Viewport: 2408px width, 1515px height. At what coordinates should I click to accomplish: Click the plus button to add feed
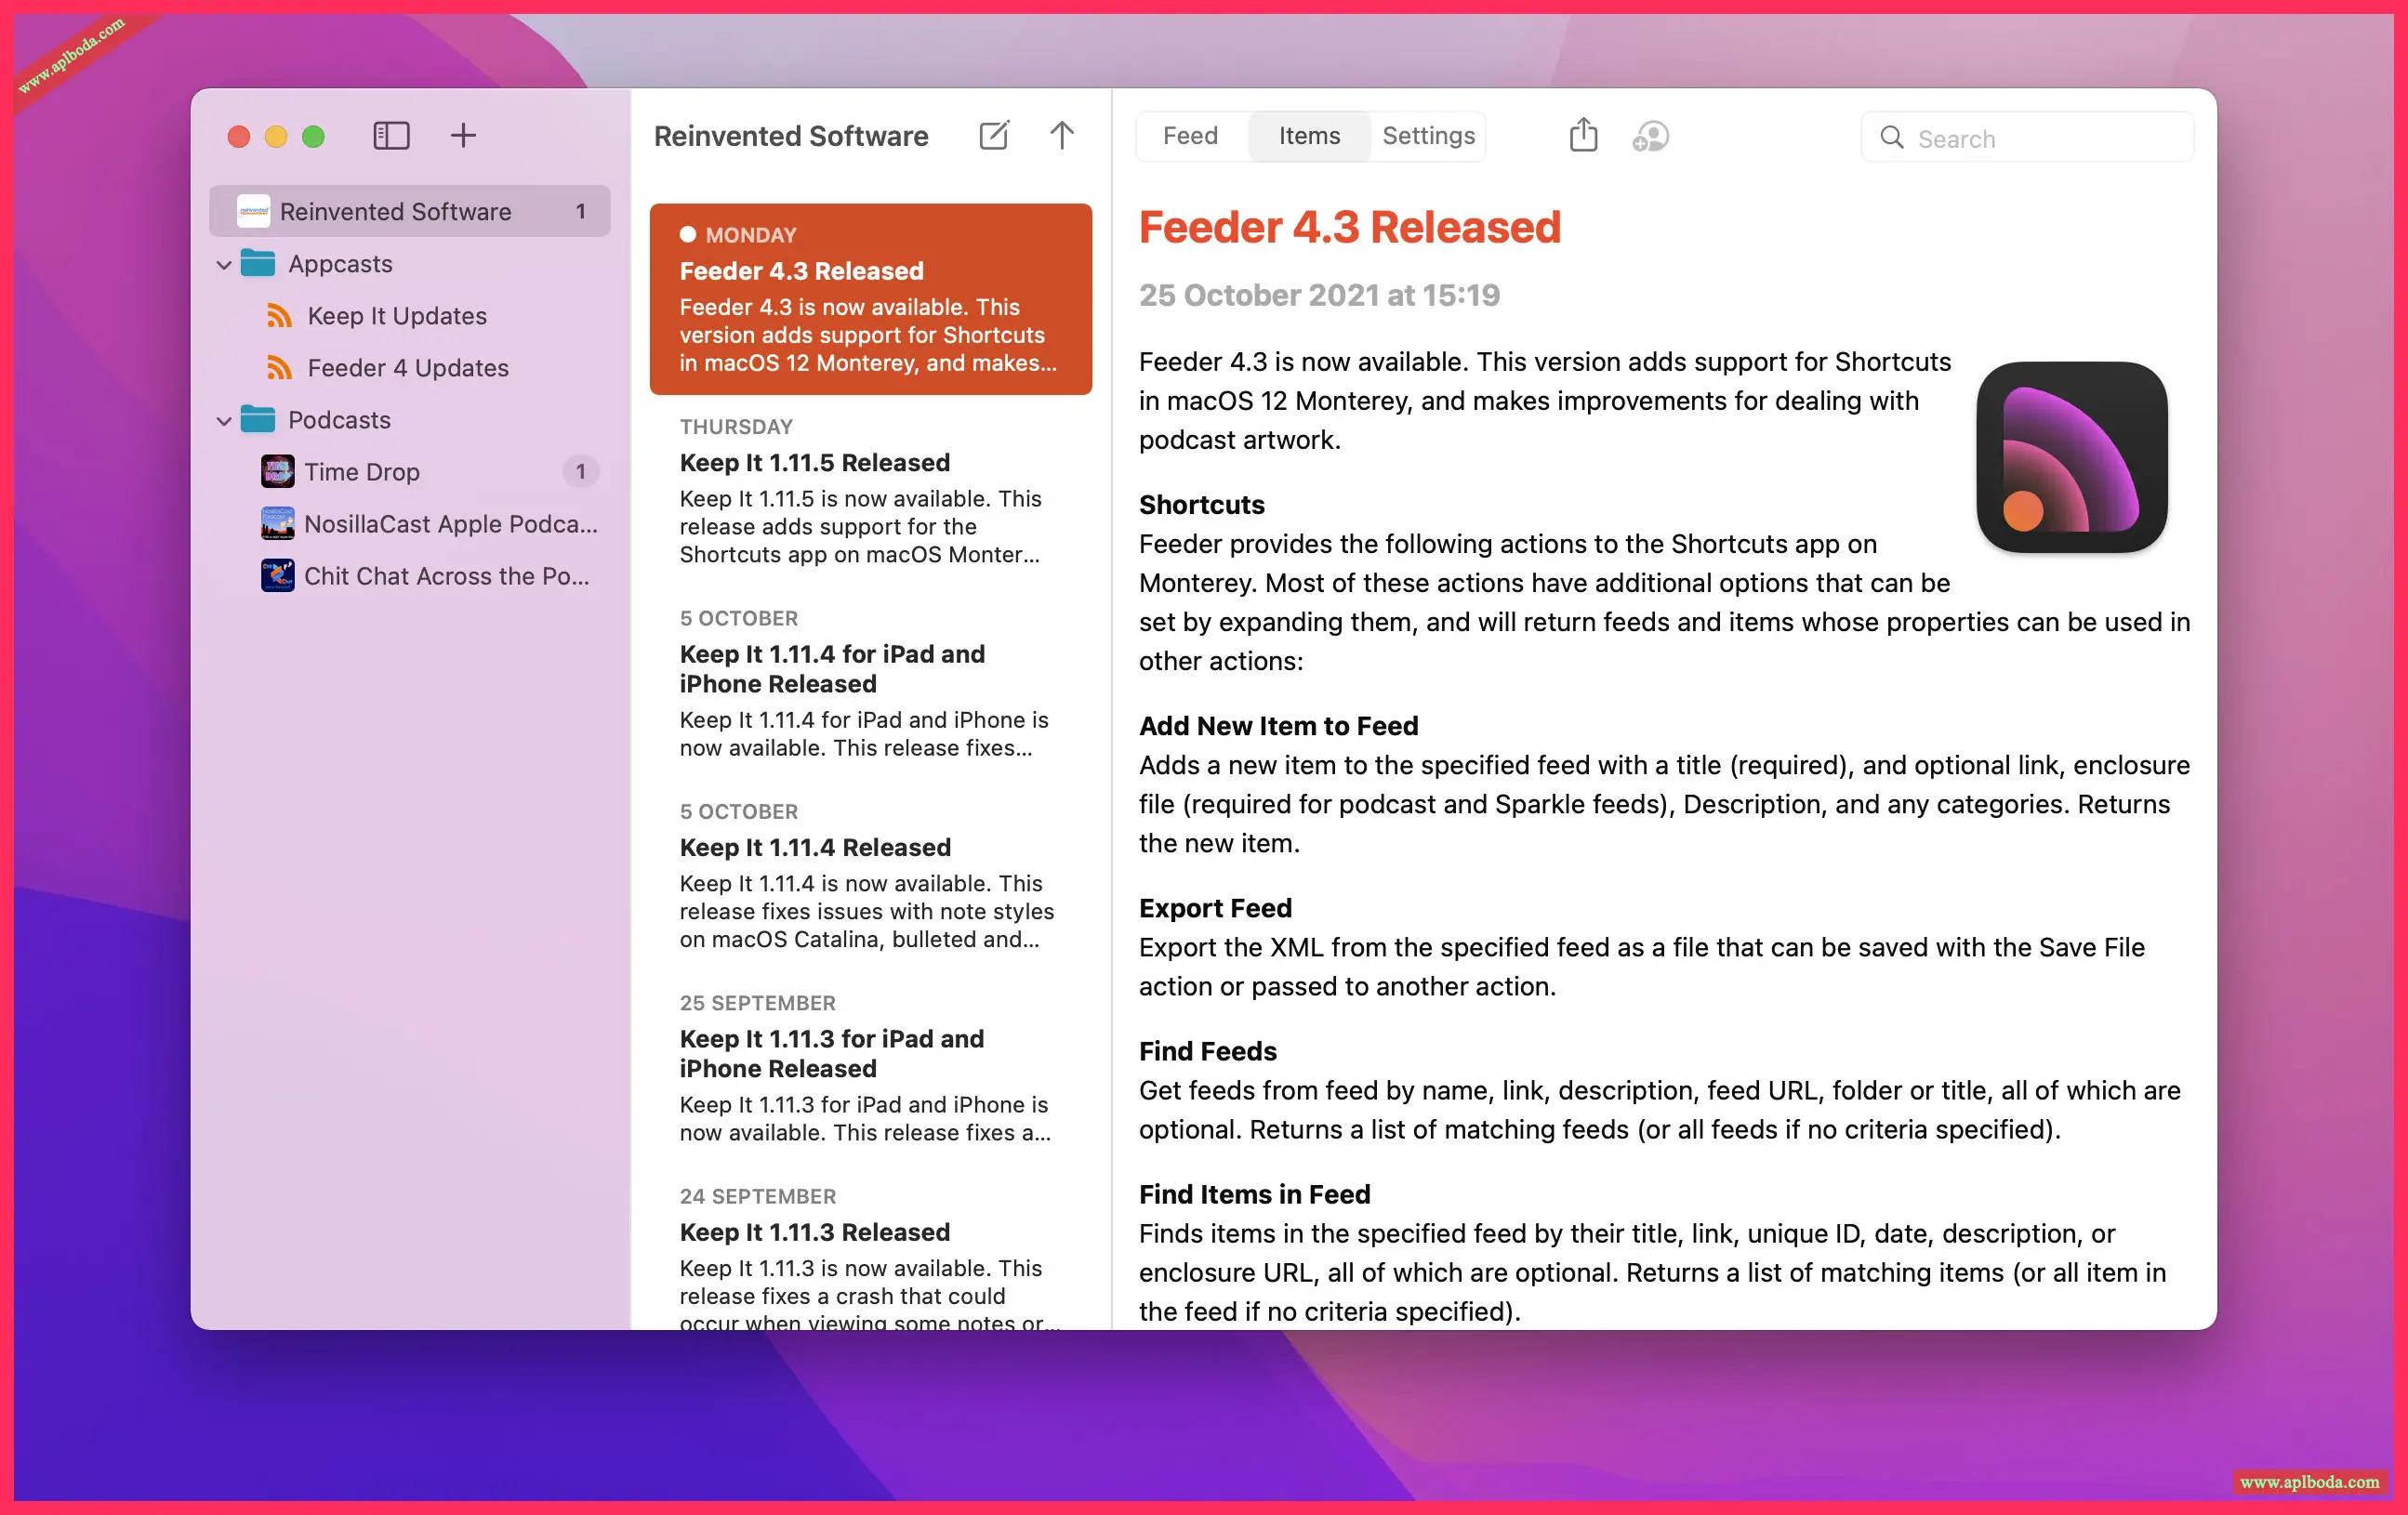pyautogui.click(x=463, y=135)
